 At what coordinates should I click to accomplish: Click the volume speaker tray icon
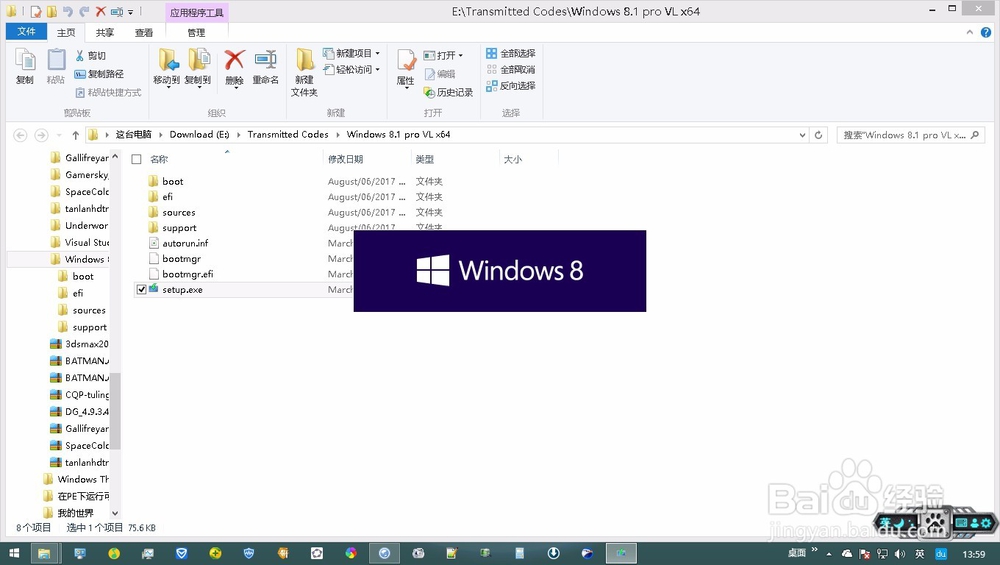(x=900, y=554)
